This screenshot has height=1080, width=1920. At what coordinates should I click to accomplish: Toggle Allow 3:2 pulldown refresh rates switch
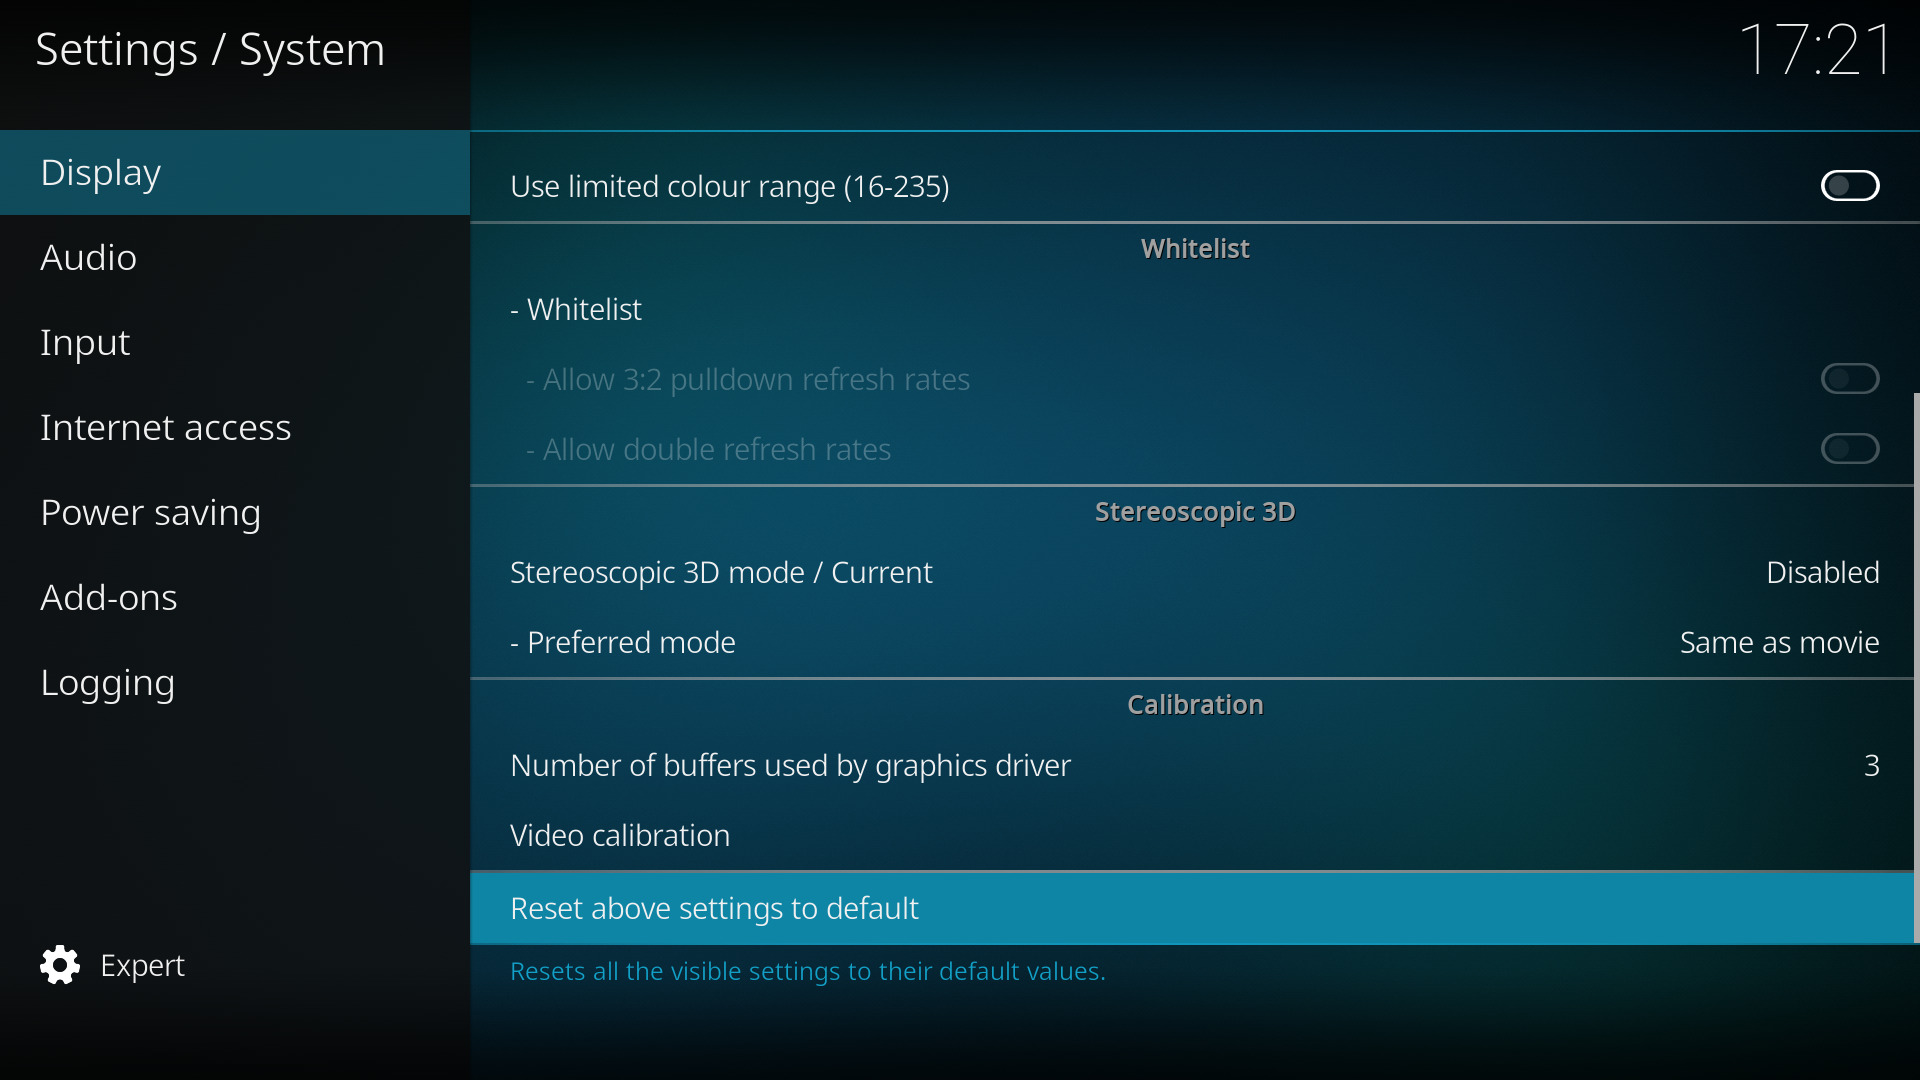coord(1850,379)
